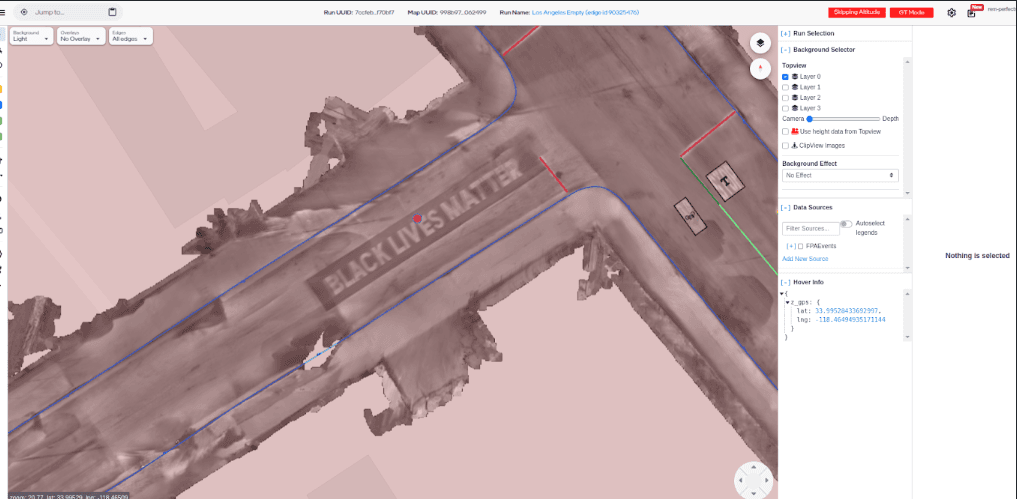Click the Topview heading text
The height and width of the screenshot is (499, 1017).
click(x=795, y=66)
